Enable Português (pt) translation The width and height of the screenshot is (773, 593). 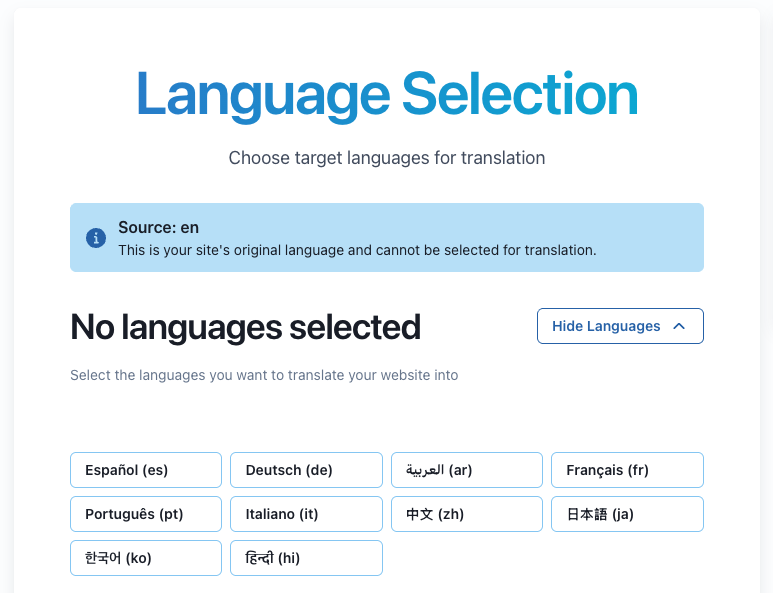[146, 514]
